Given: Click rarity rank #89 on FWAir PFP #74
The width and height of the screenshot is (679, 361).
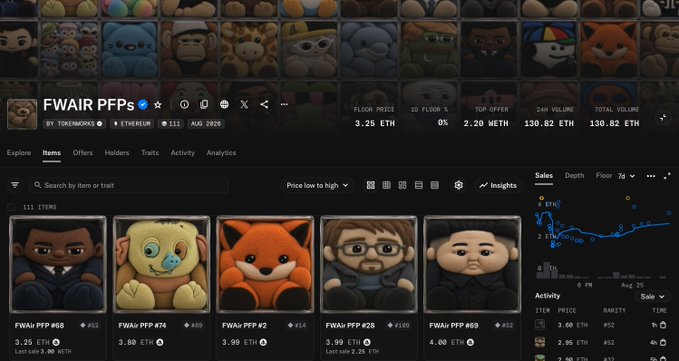Looking at the screenshot, I should (194, 326).
